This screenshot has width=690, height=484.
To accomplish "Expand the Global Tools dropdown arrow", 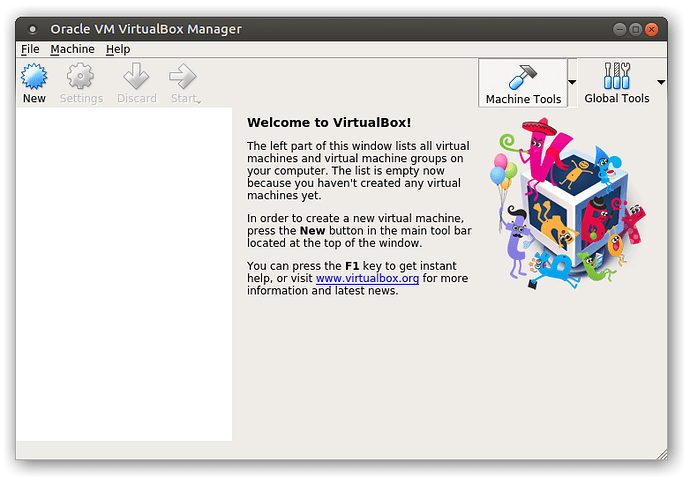I will pyautogui.click(x=661, y=82).
